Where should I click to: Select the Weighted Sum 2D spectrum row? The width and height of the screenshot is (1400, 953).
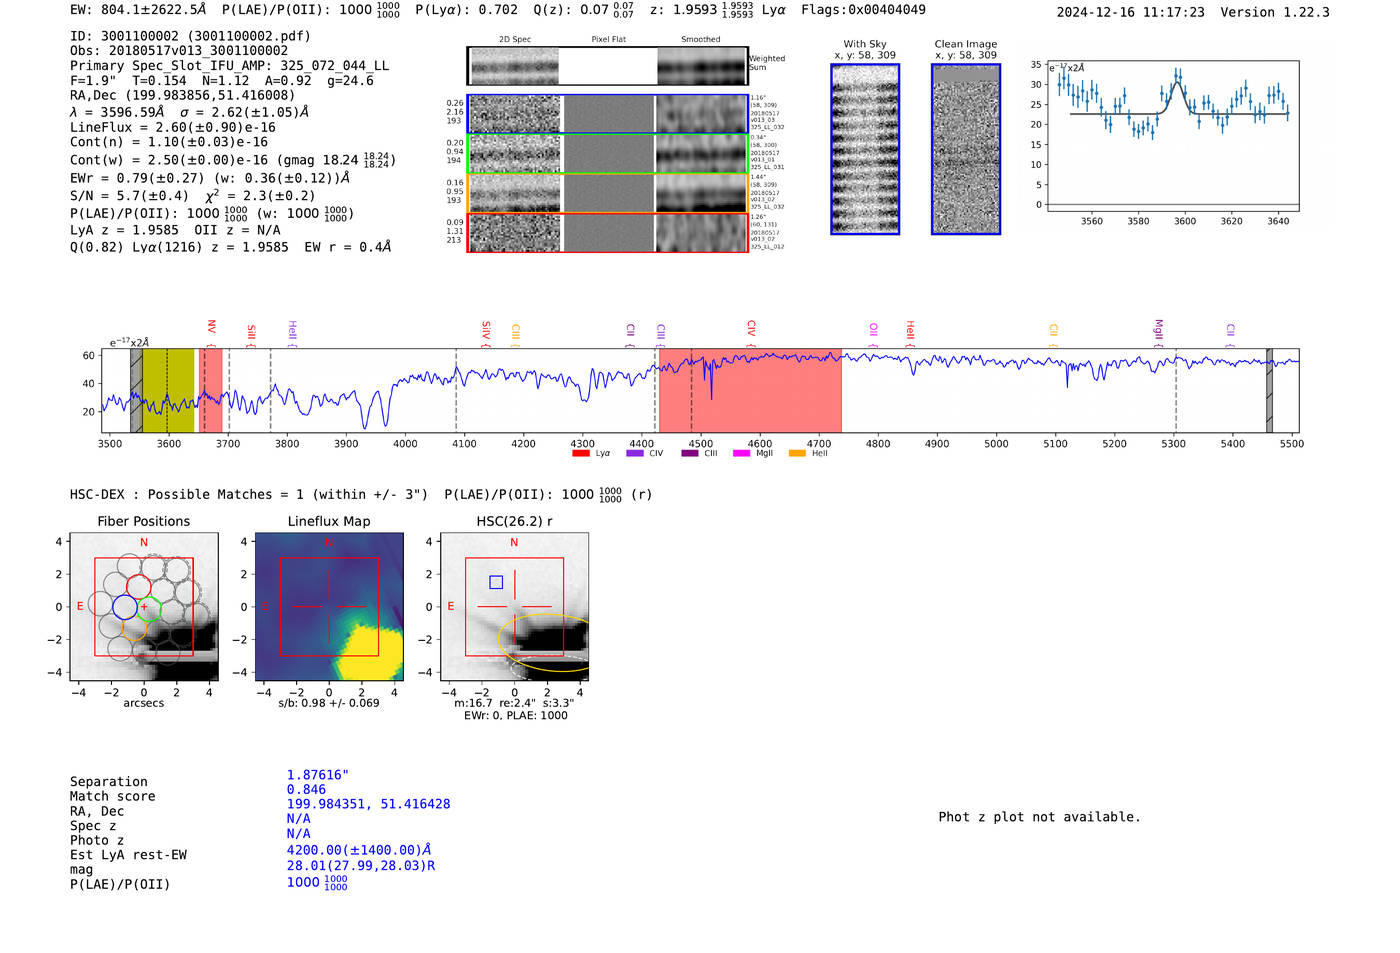608,66
